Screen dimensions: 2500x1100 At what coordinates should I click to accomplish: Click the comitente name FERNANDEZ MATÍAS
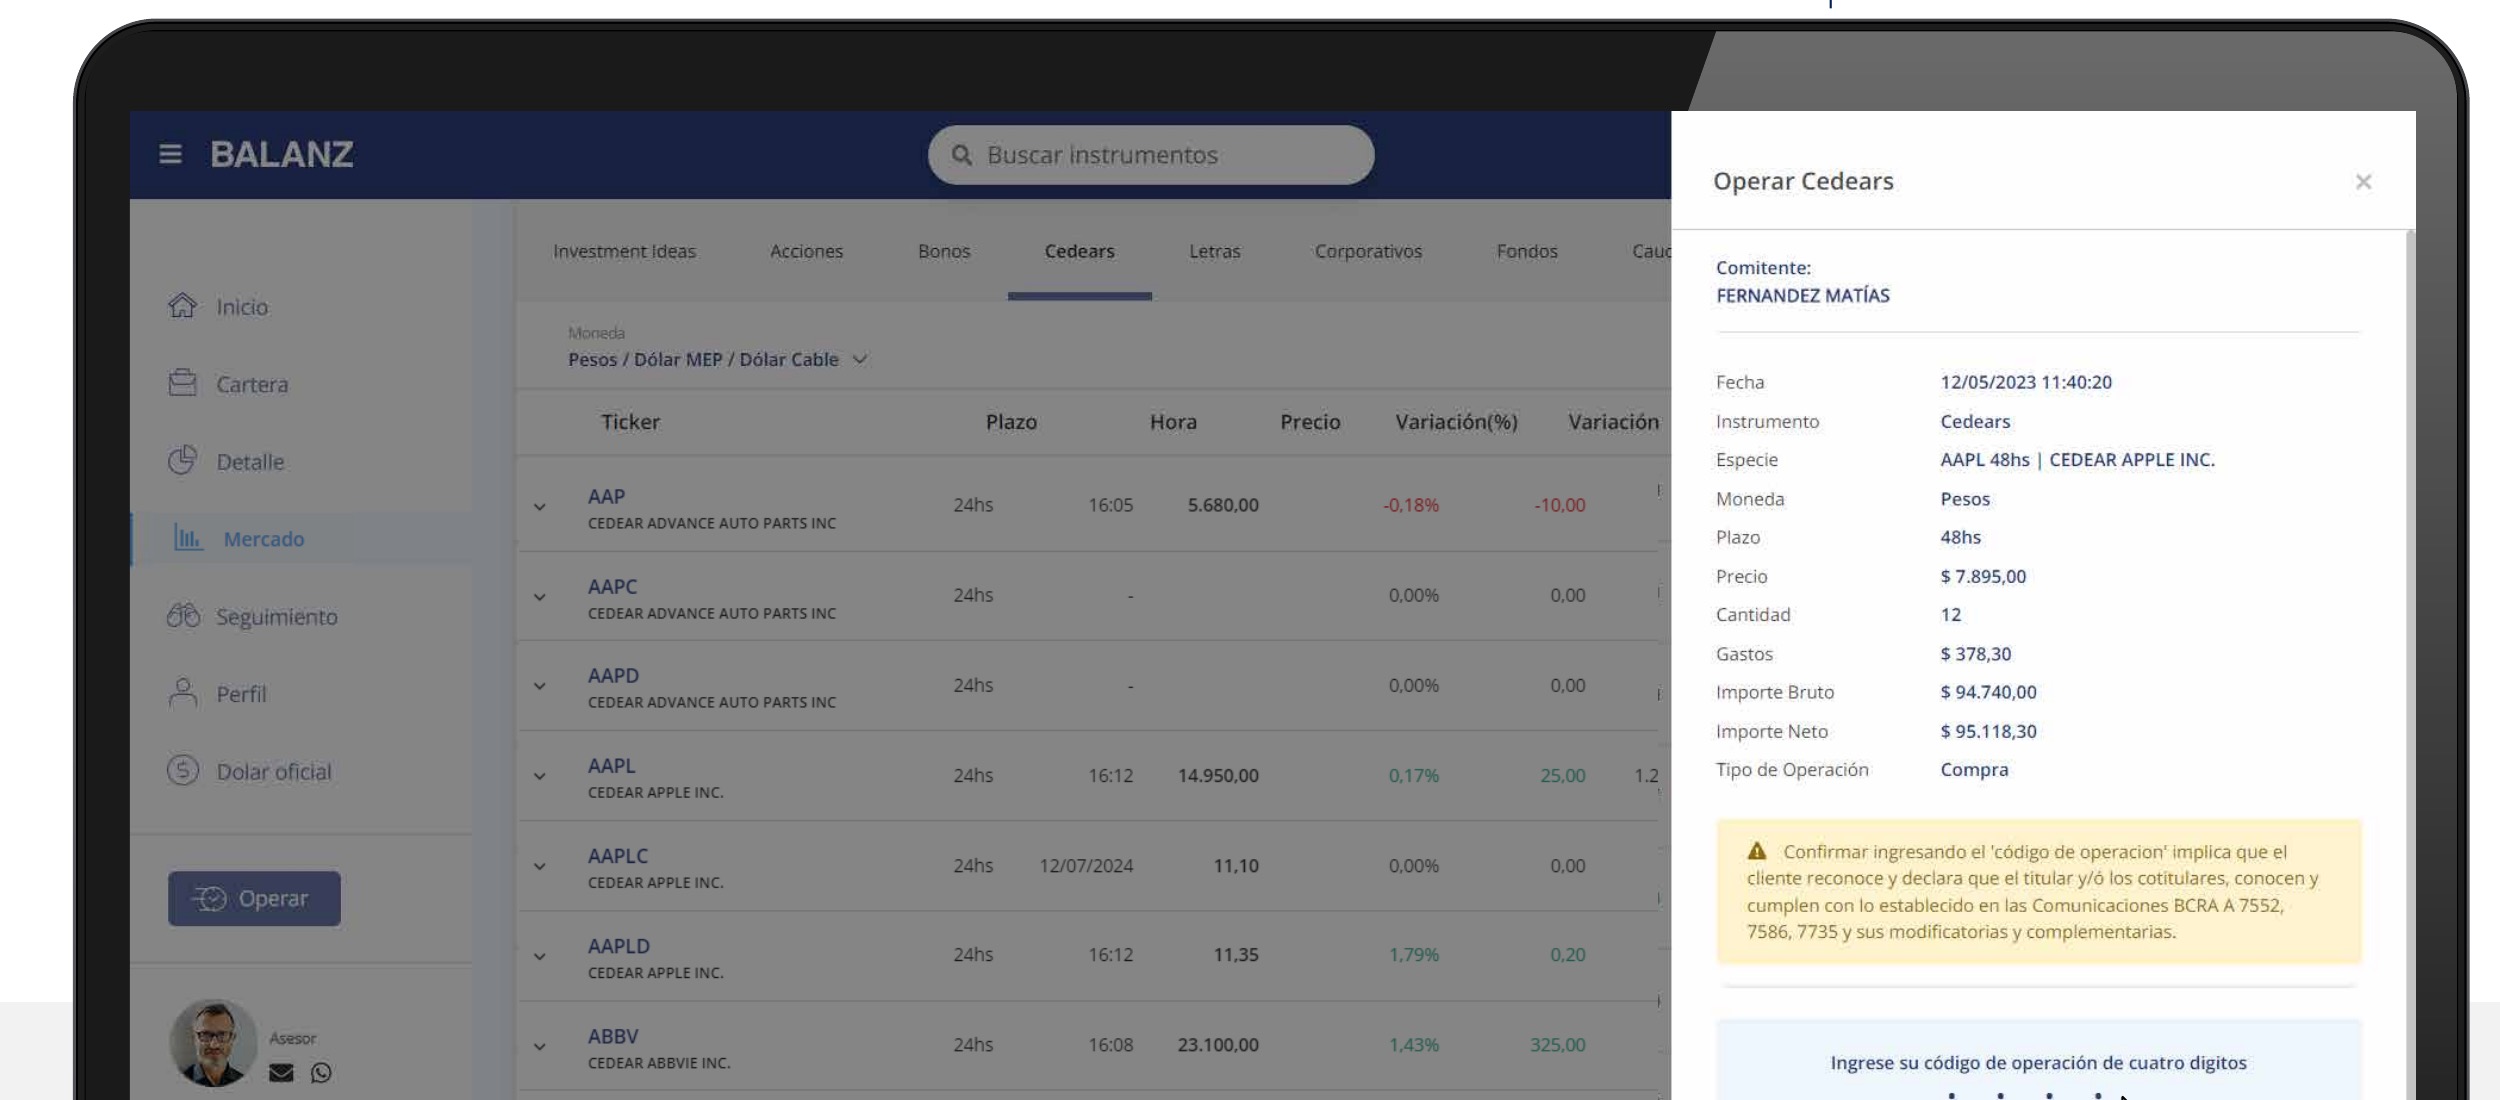(1803, 295)
